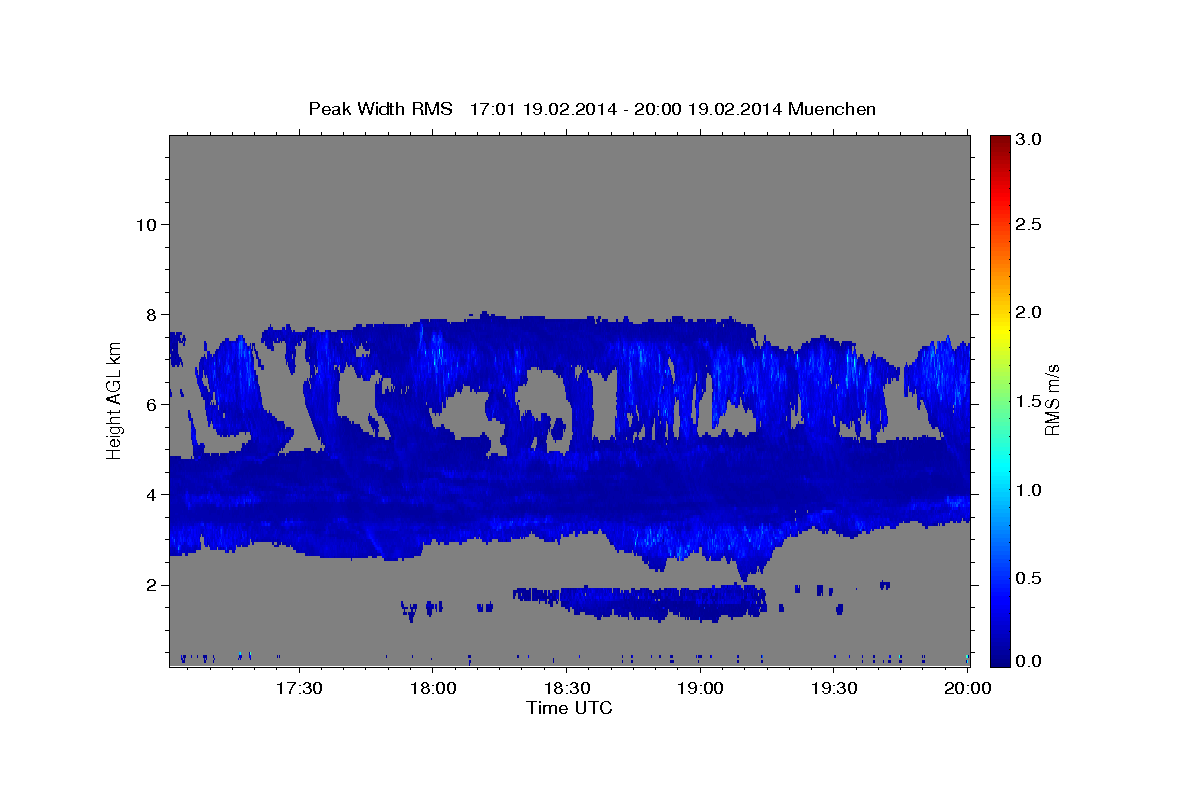Click the height axis label '2'

click(150, 584)
